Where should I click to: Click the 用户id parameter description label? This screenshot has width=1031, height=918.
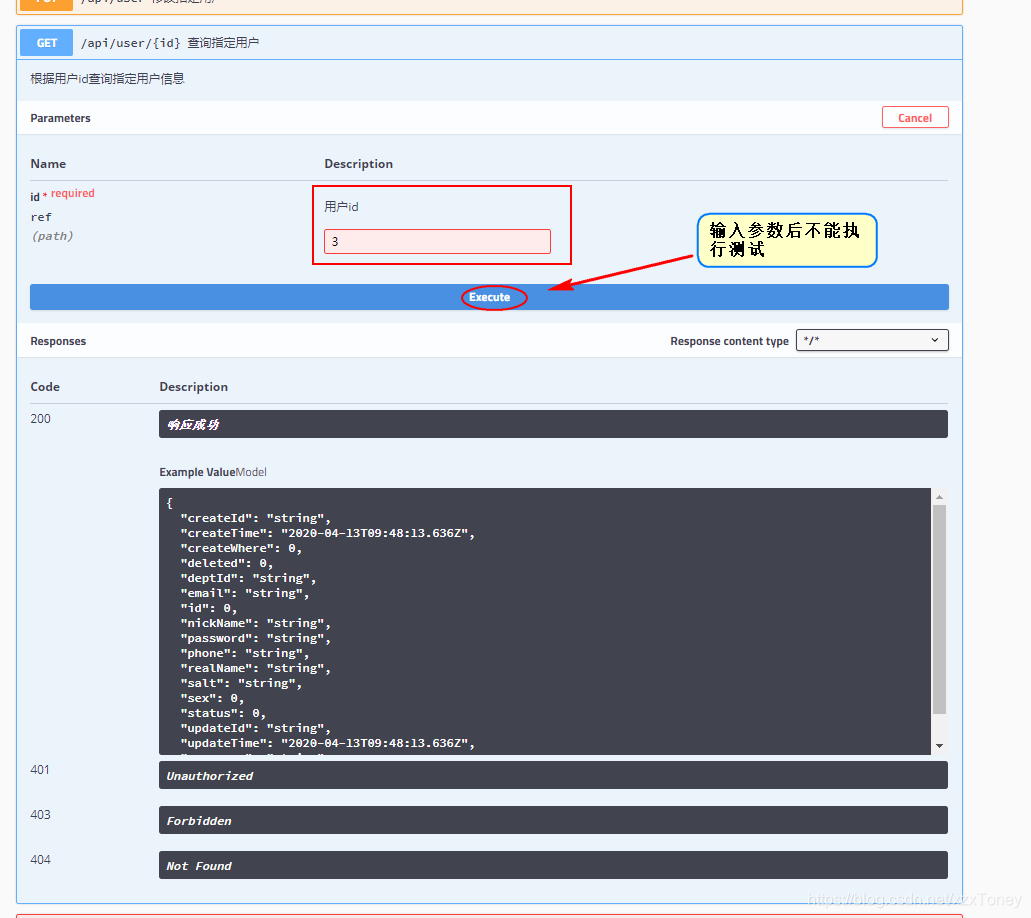point(341,206)
